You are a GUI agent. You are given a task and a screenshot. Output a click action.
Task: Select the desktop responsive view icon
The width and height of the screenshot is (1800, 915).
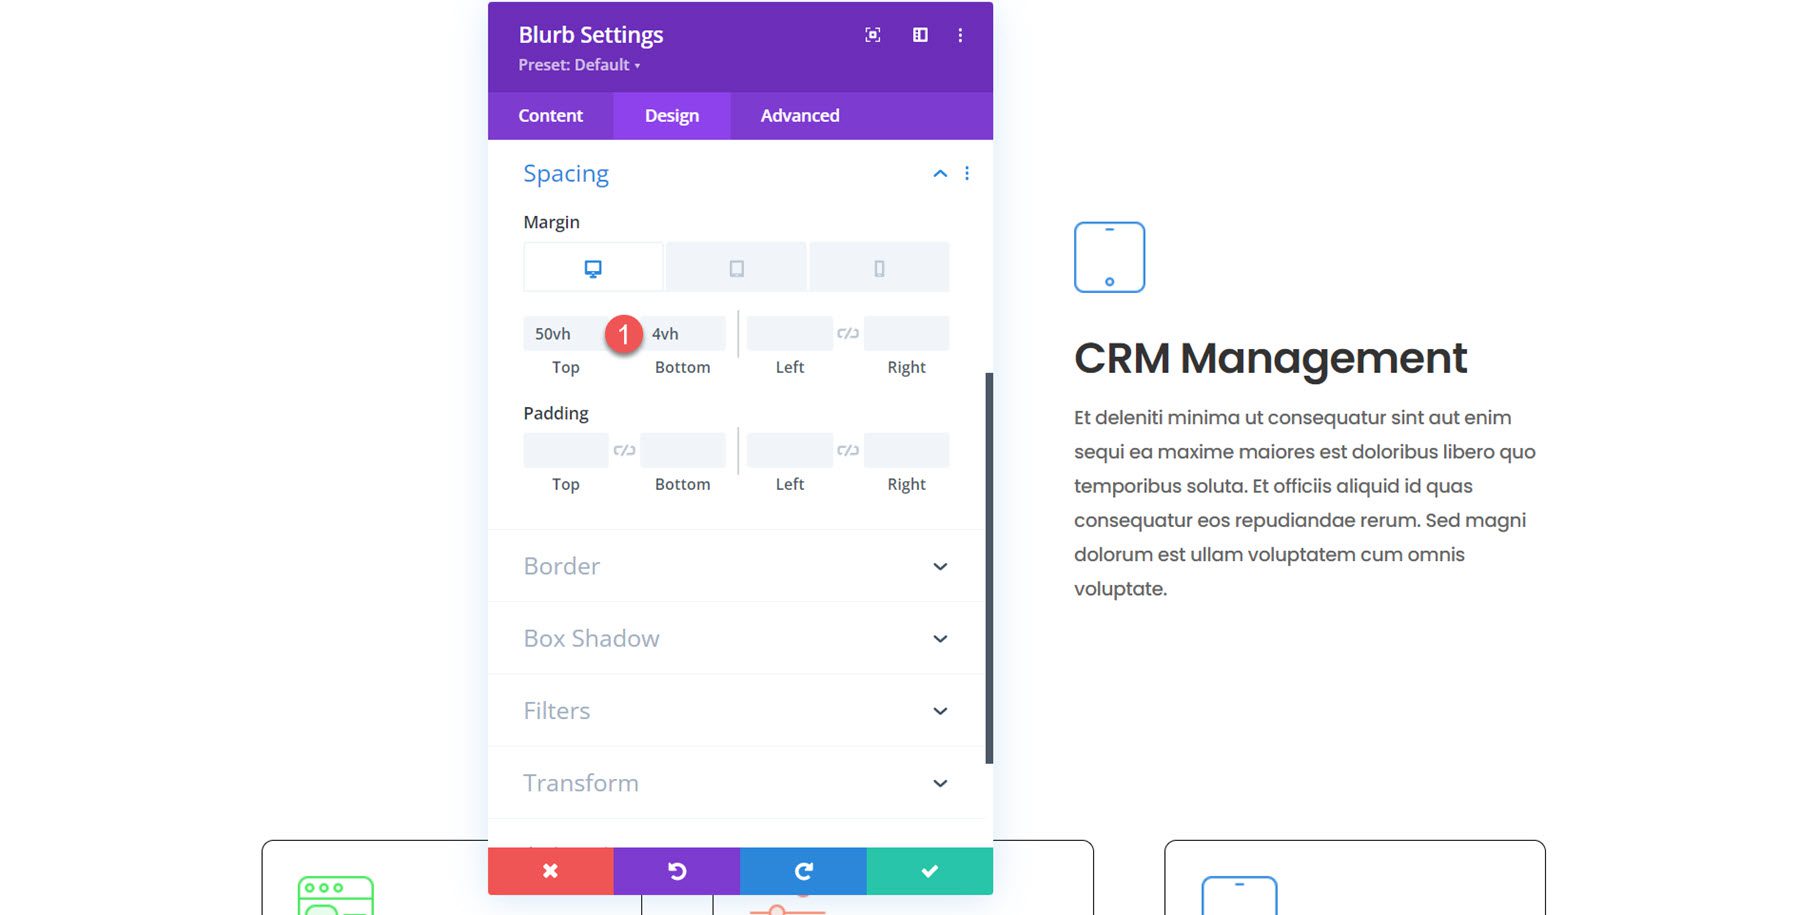coord(592,266)
